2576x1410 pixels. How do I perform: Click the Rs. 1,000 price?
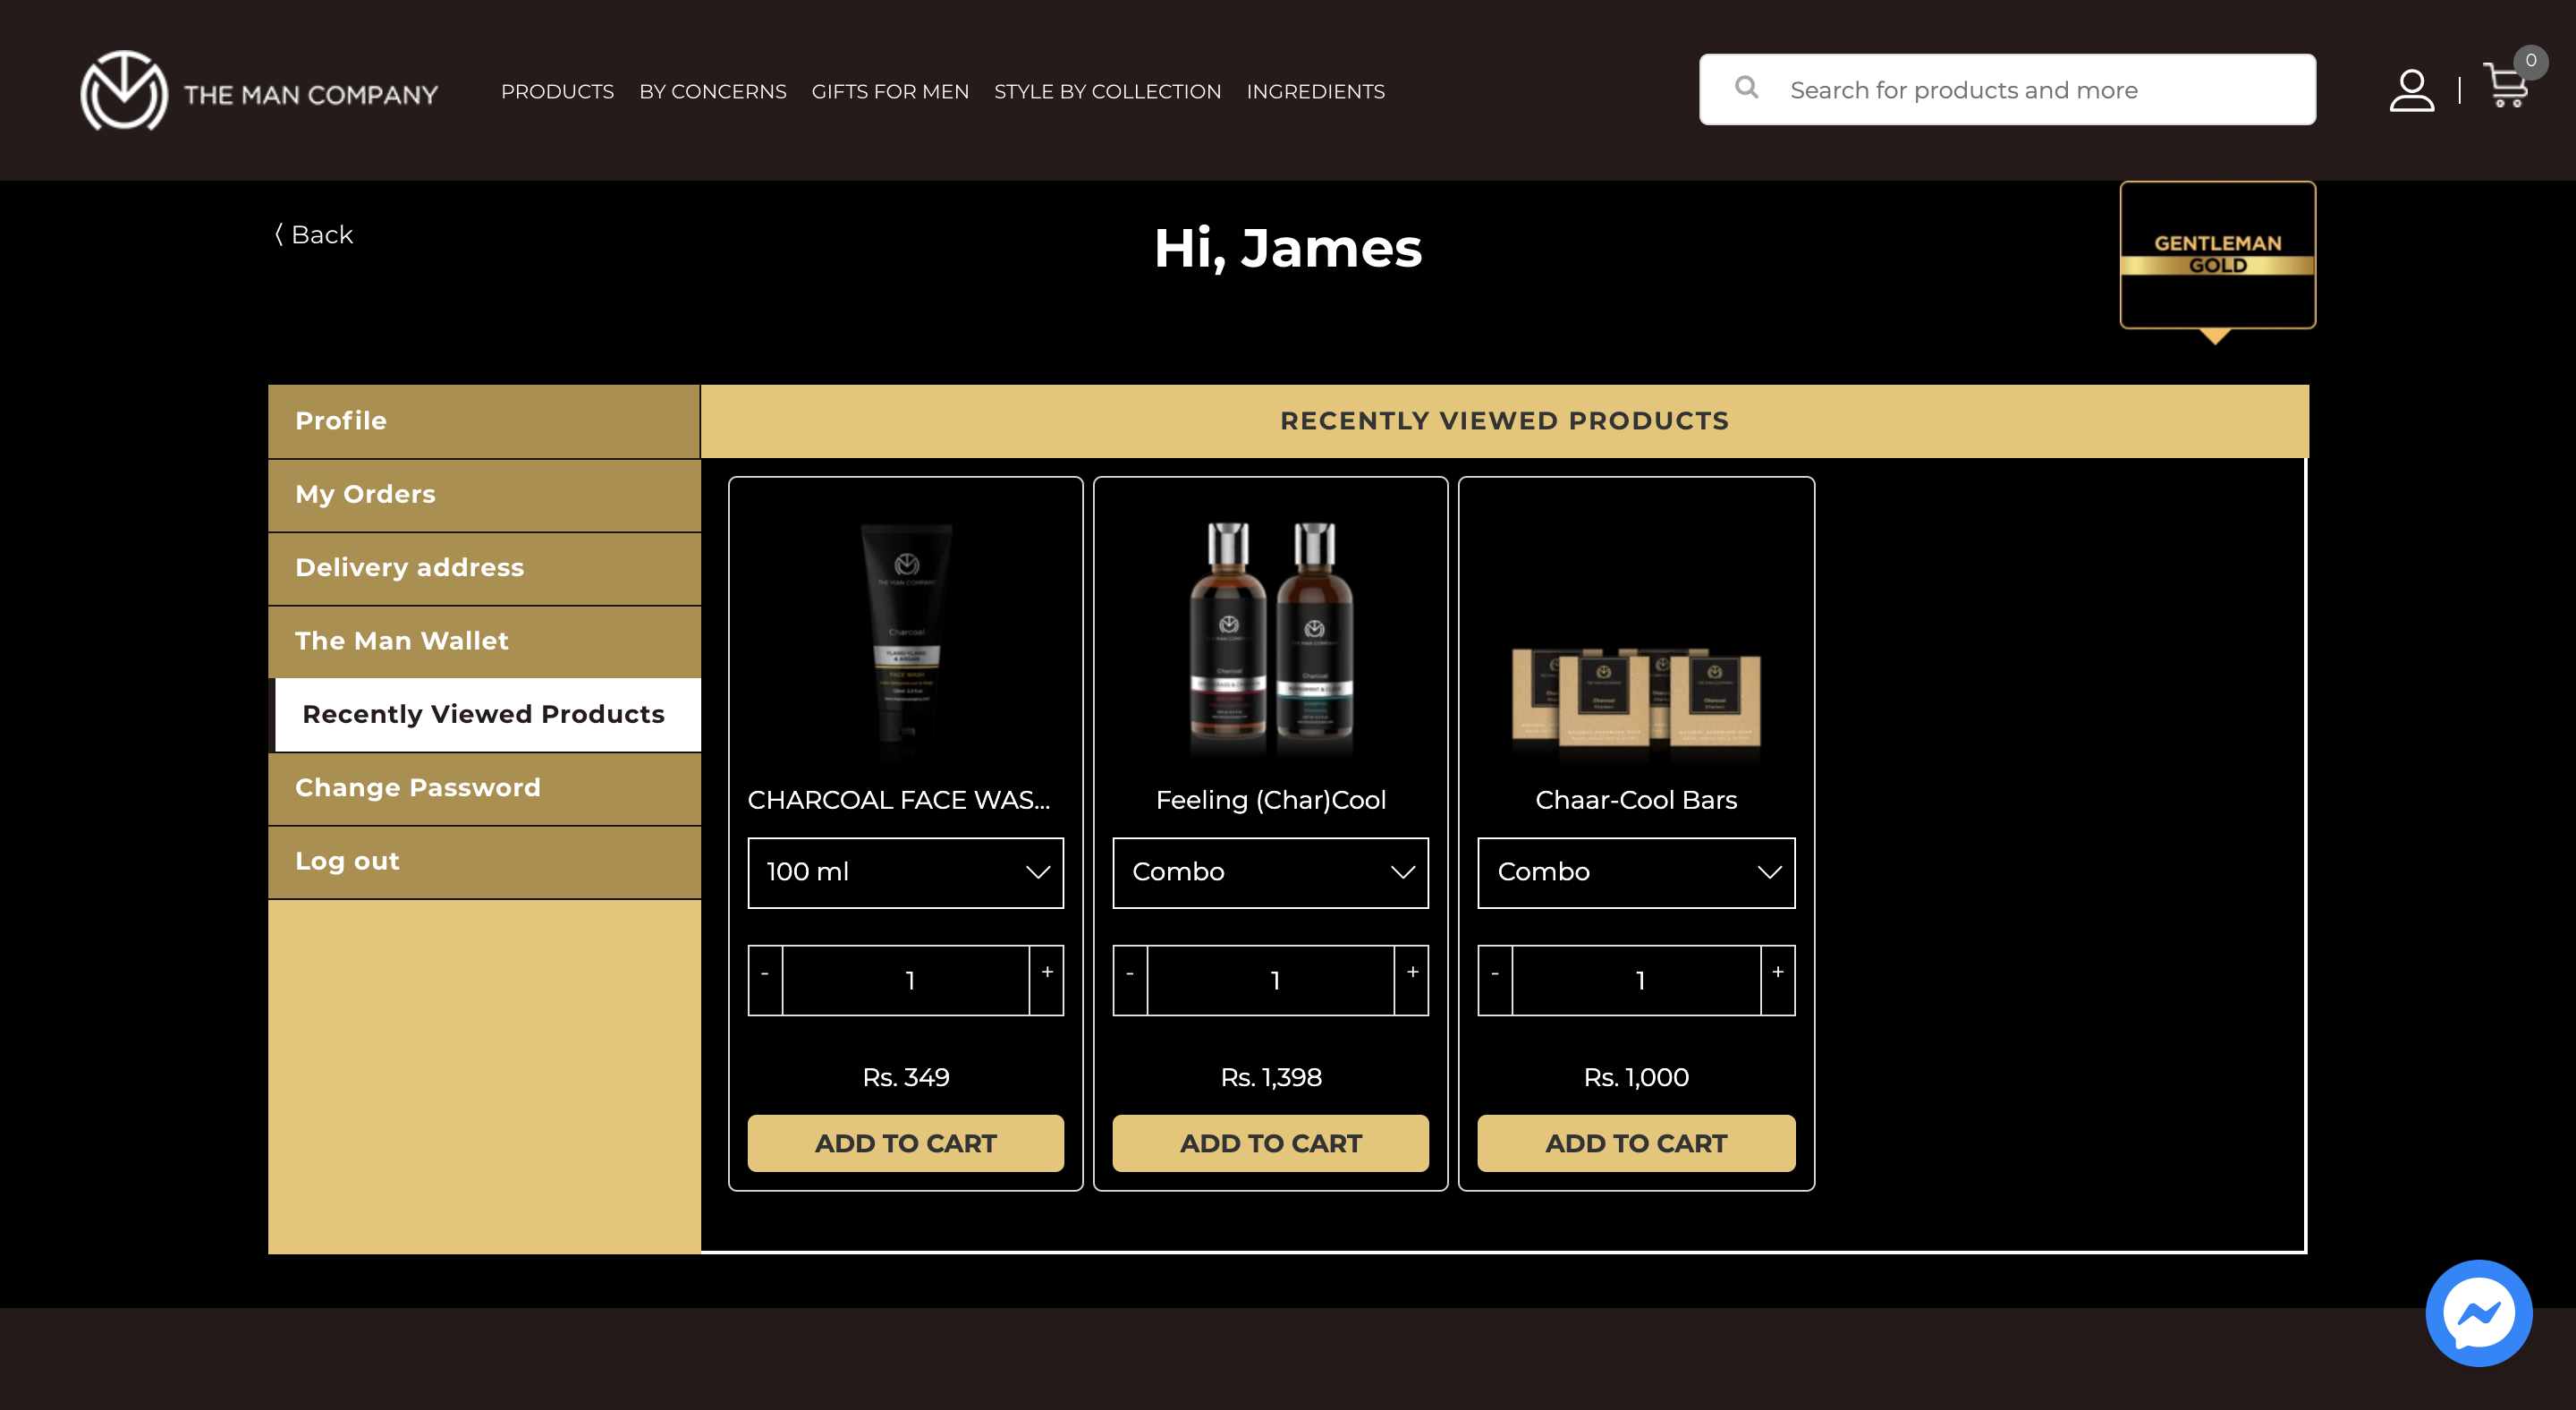[1636, 1077]
